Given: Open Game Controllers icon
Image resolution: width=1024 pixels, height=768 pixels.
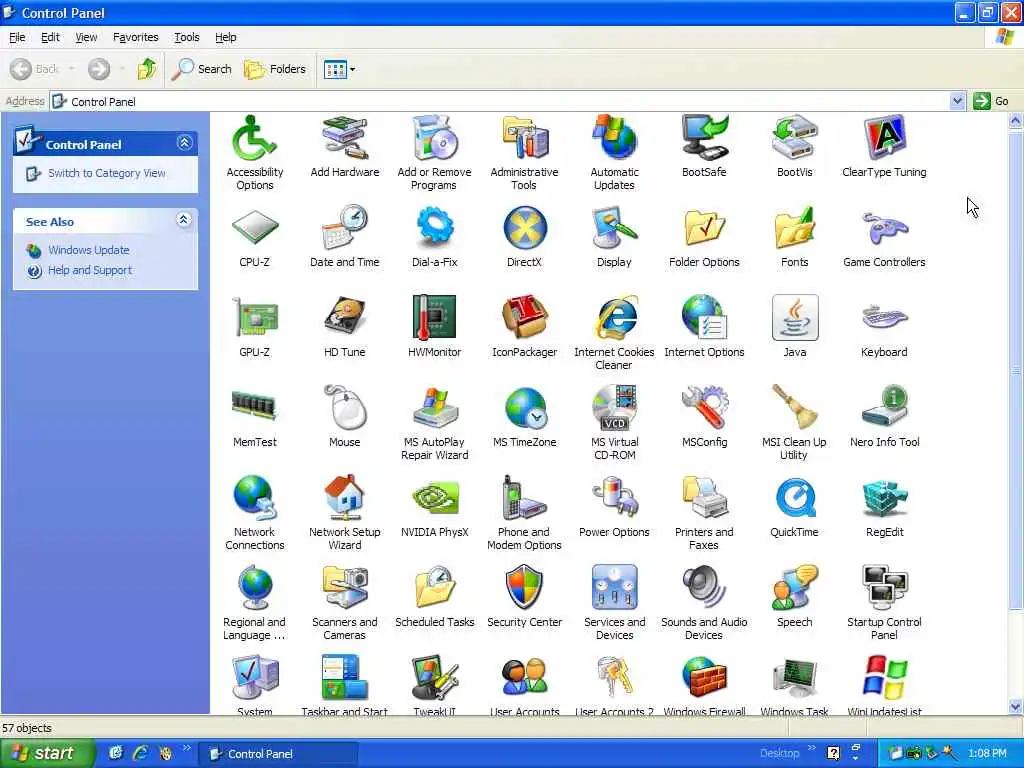Looking at the screenshot, I should [x=884, y=228].
